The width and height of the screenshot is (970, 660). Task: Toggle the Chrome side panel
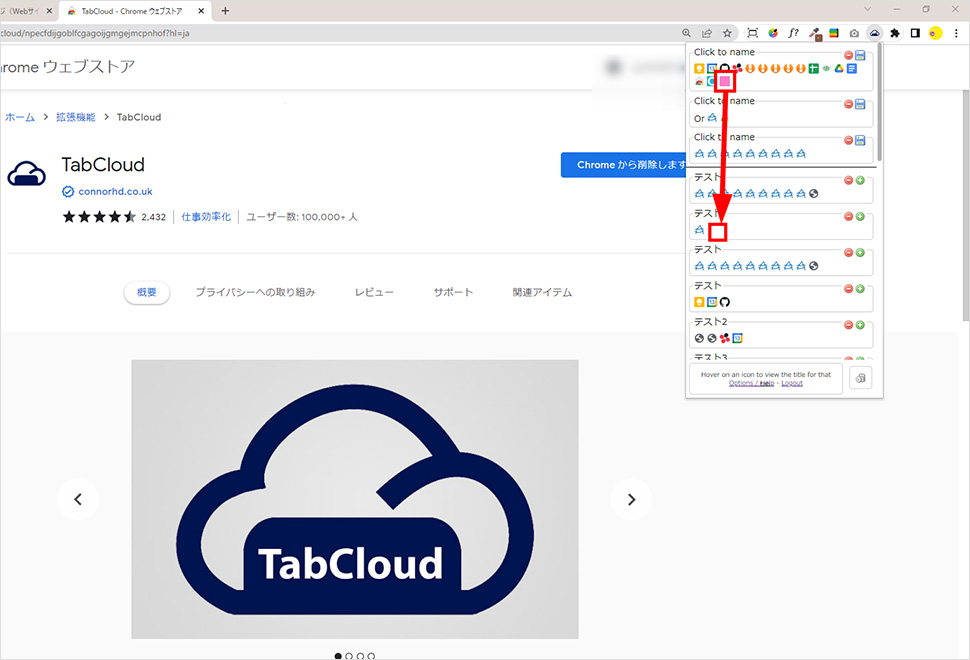pyautogui.click(x=915, y=33)
